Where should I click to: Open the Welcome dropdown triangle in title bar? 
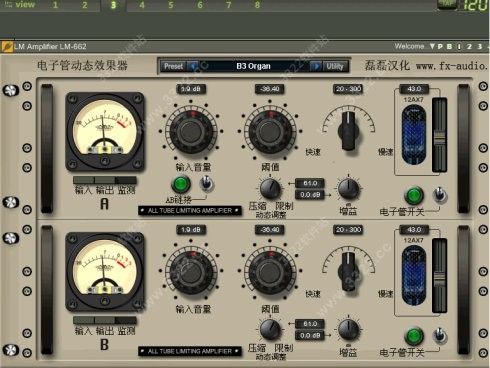coord(432,46)
